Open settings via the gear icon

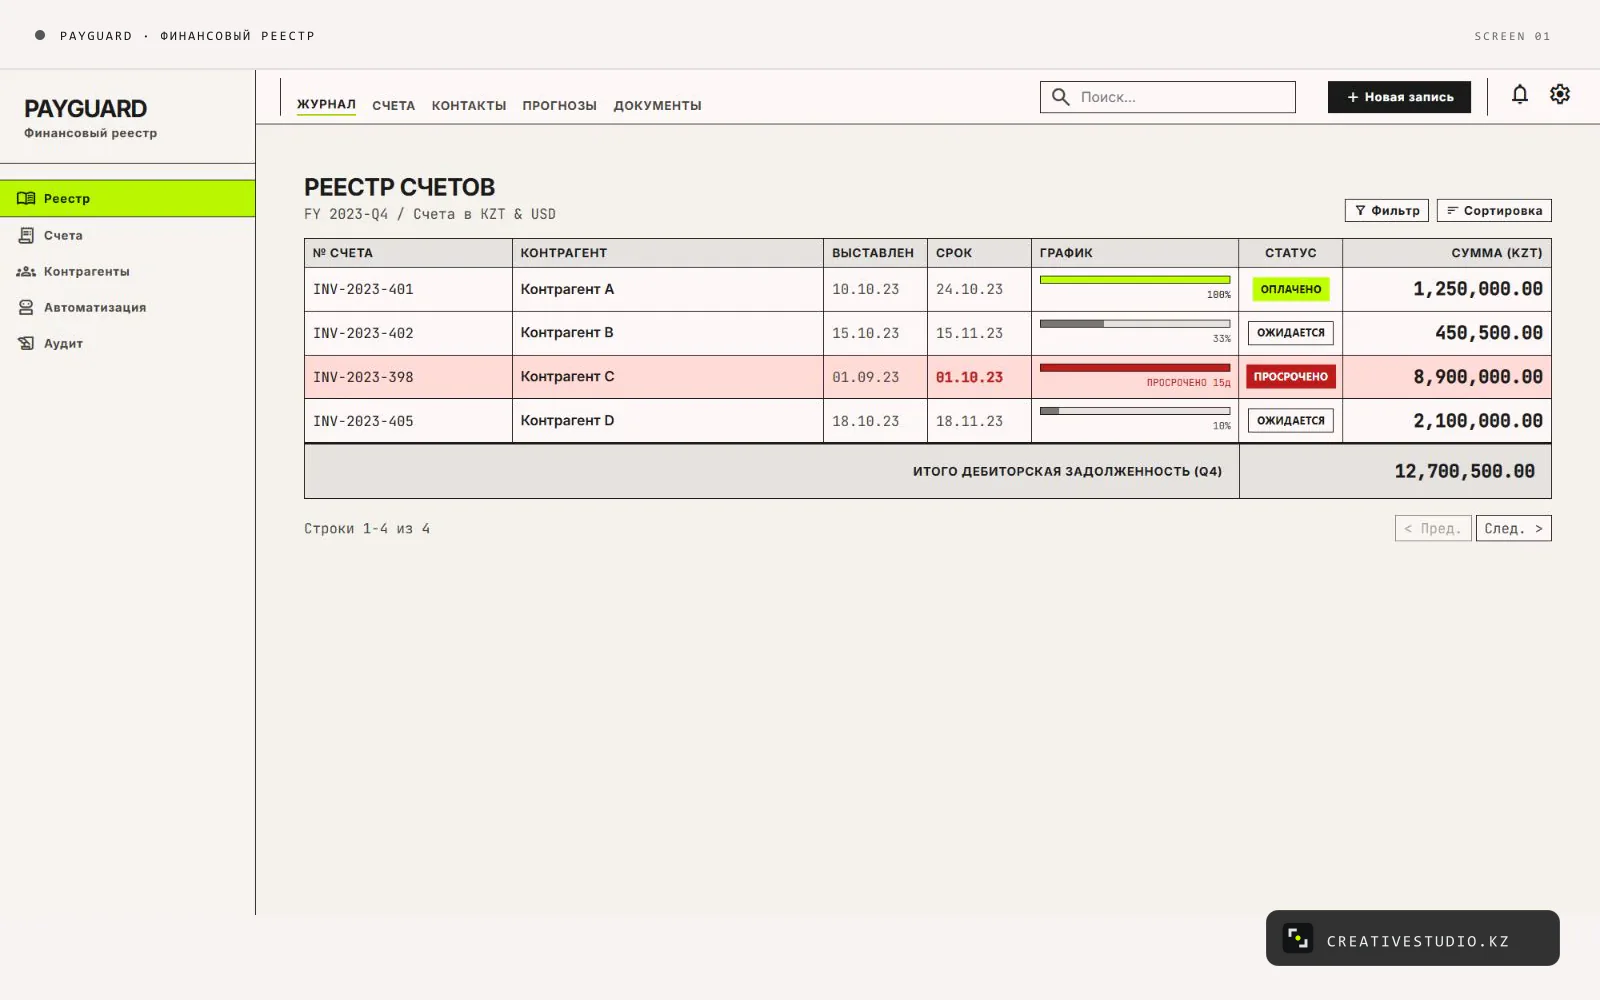click(x=1560, y=95)
